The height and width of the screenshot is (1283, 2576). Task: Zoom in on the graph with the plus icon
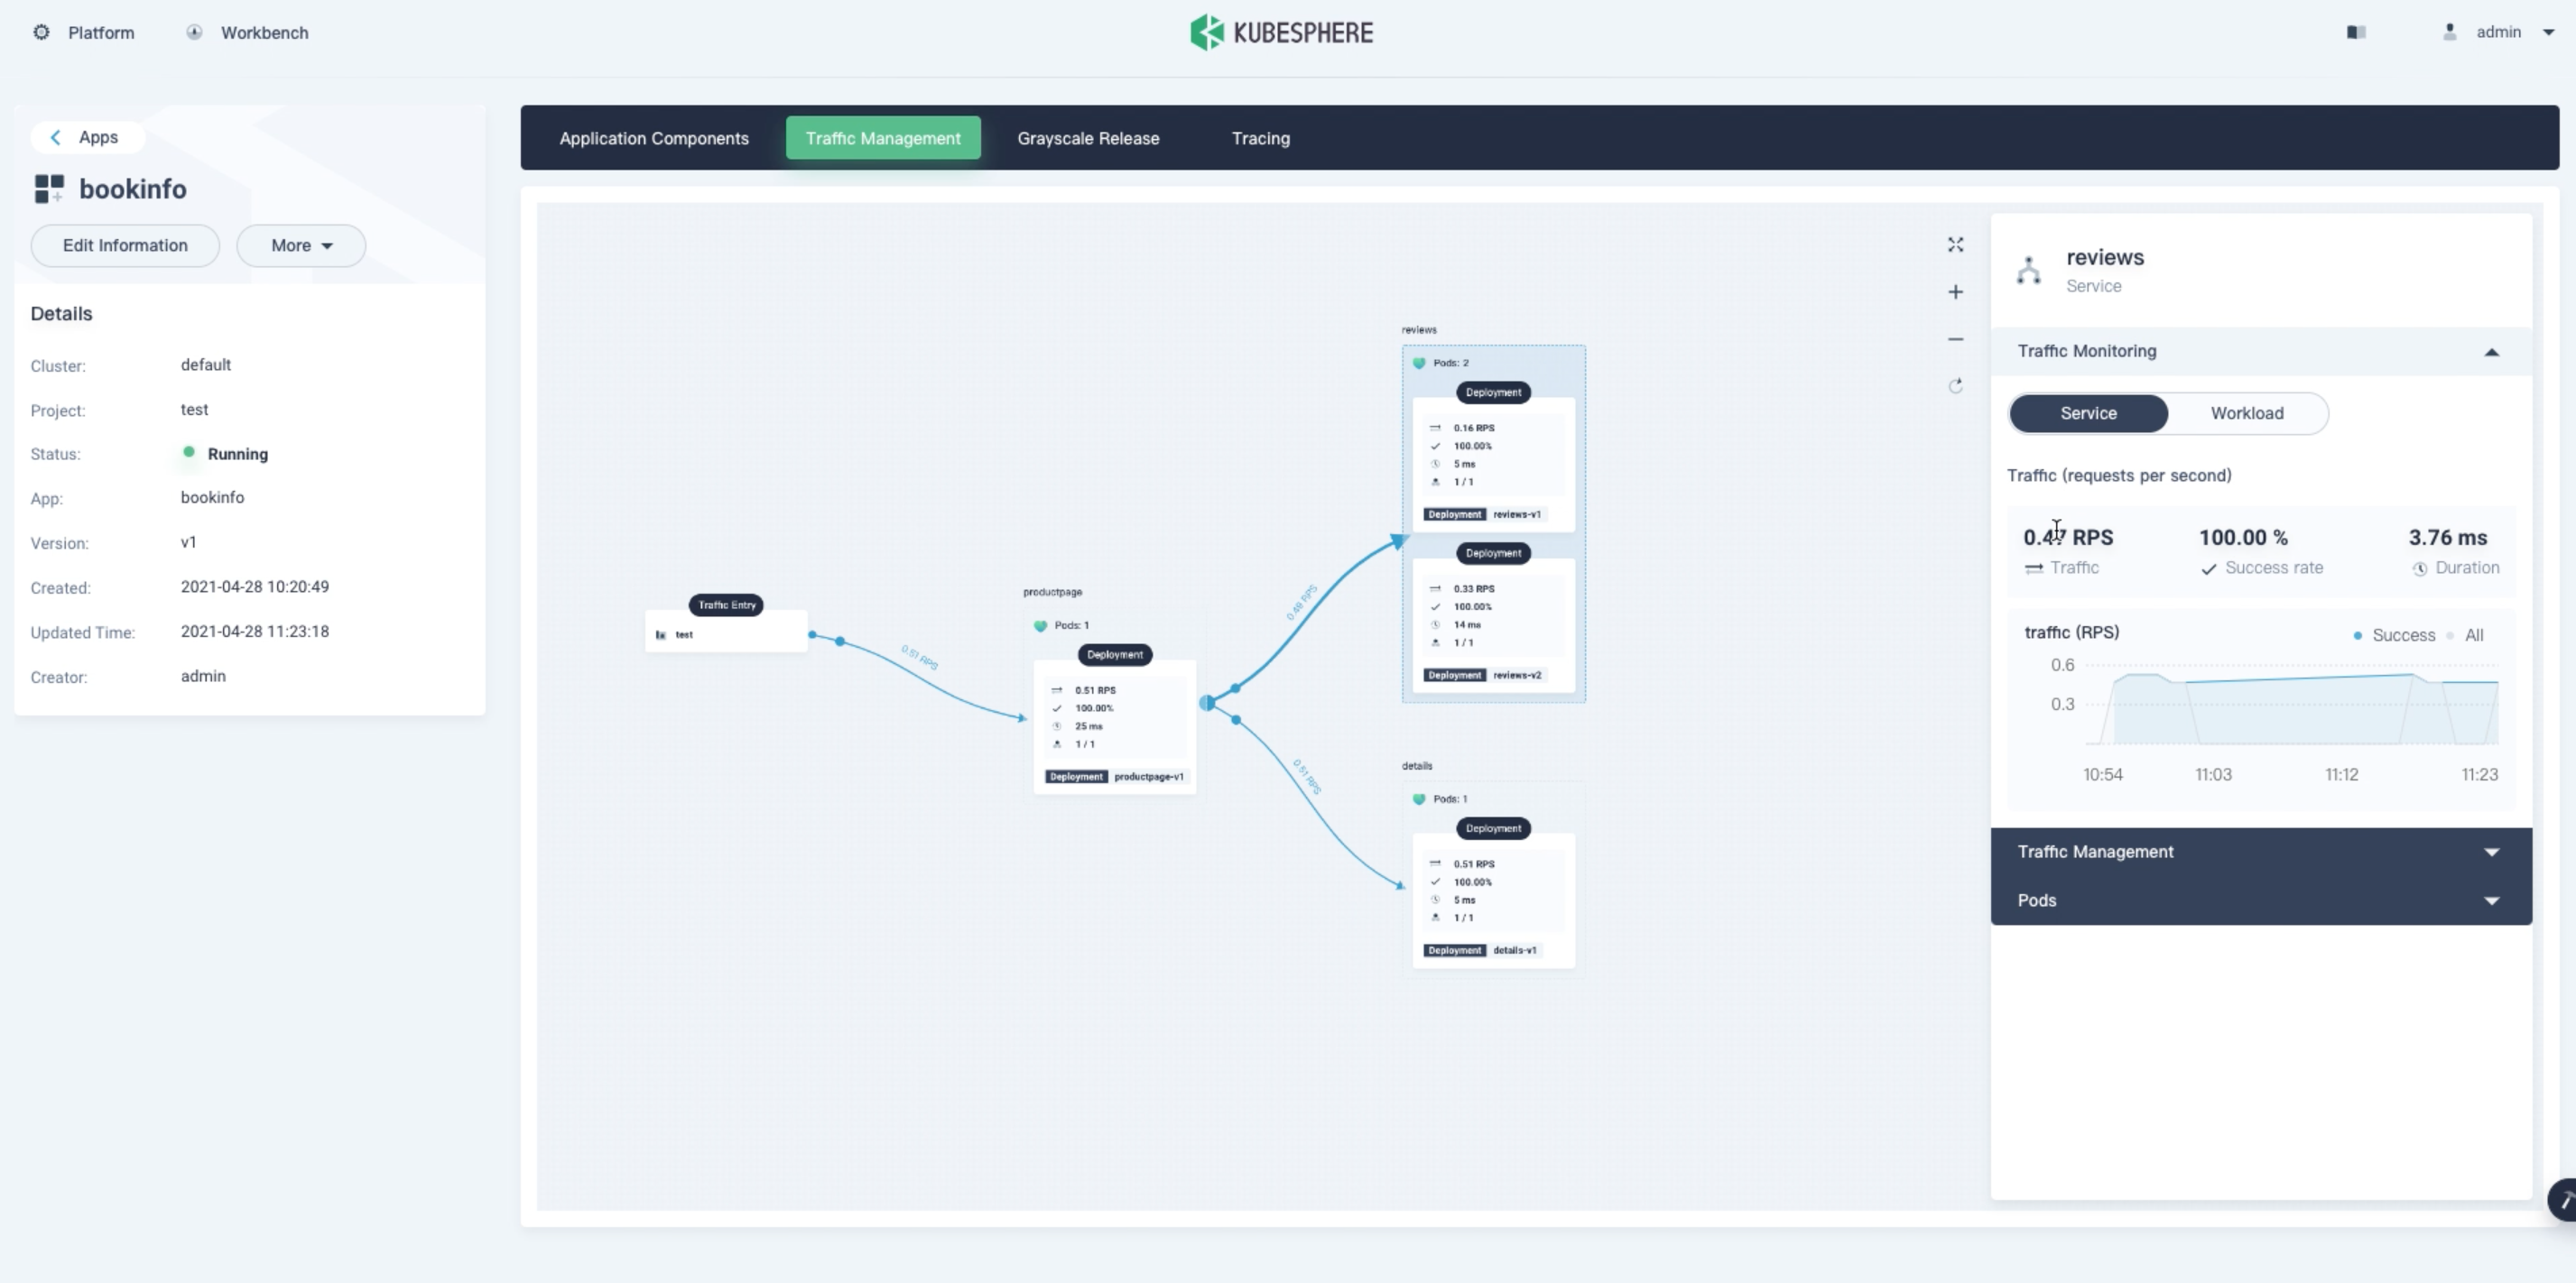pyautogui.click(x=1955, y=291)
